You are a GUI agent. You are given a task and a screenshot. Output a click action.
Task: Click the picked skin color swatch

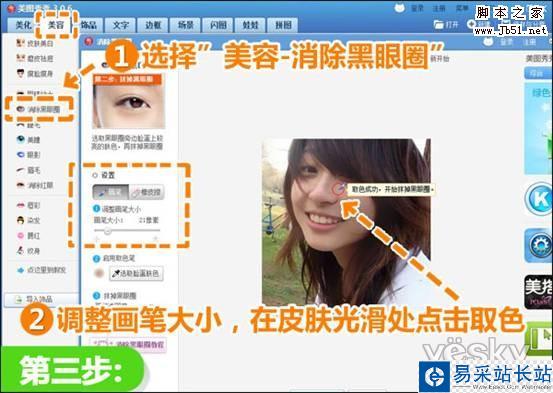(99, 273)
